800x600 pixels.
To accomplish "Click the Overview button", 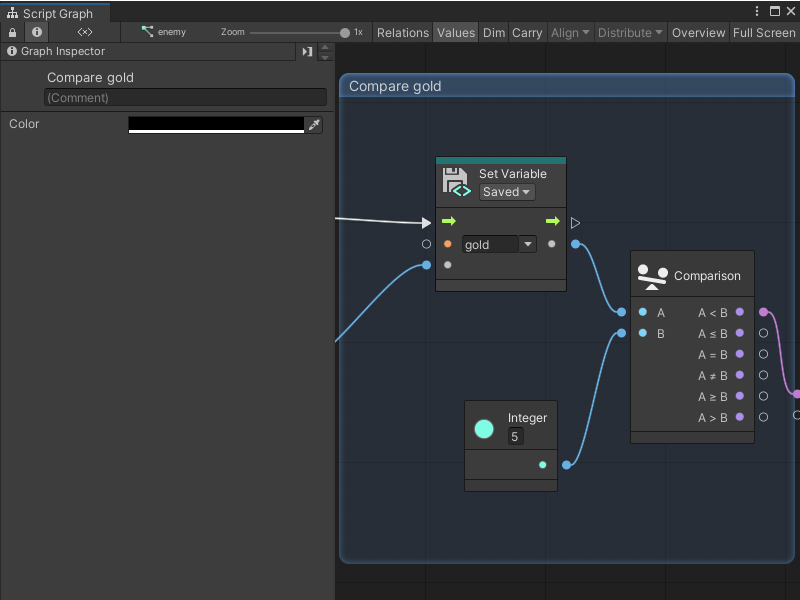I will [x=698, y=32].
